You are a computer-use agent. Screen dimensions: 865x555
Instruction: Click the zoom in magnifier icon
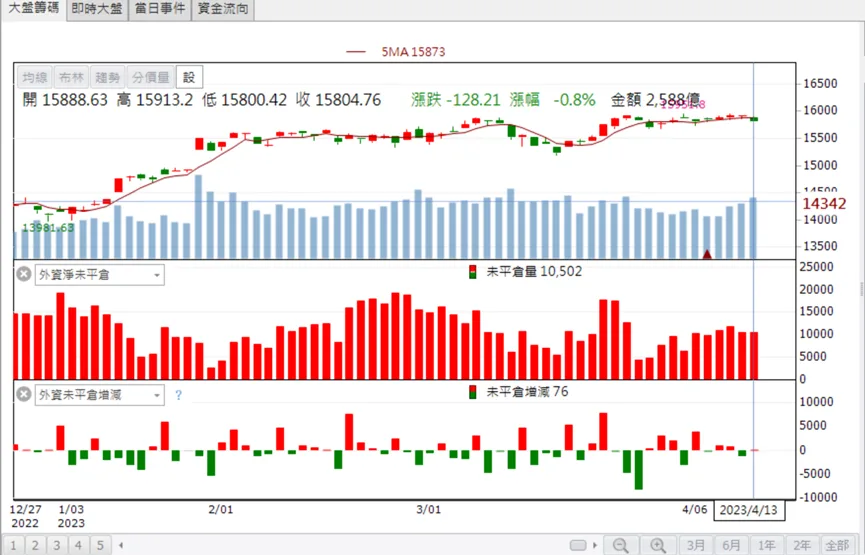tap(658, 546)
